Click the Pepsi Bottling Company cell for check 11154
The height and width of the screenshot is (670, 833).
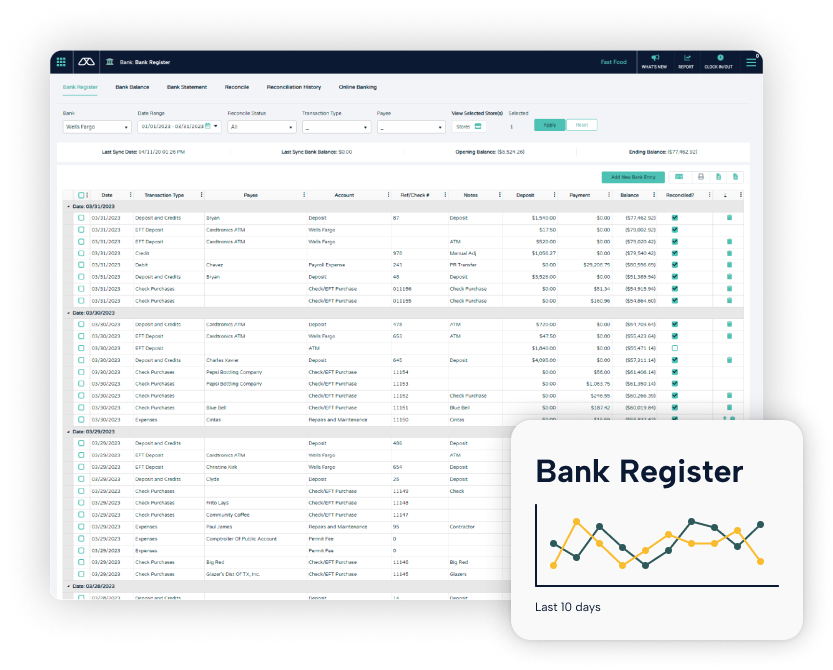coord(234,372)
